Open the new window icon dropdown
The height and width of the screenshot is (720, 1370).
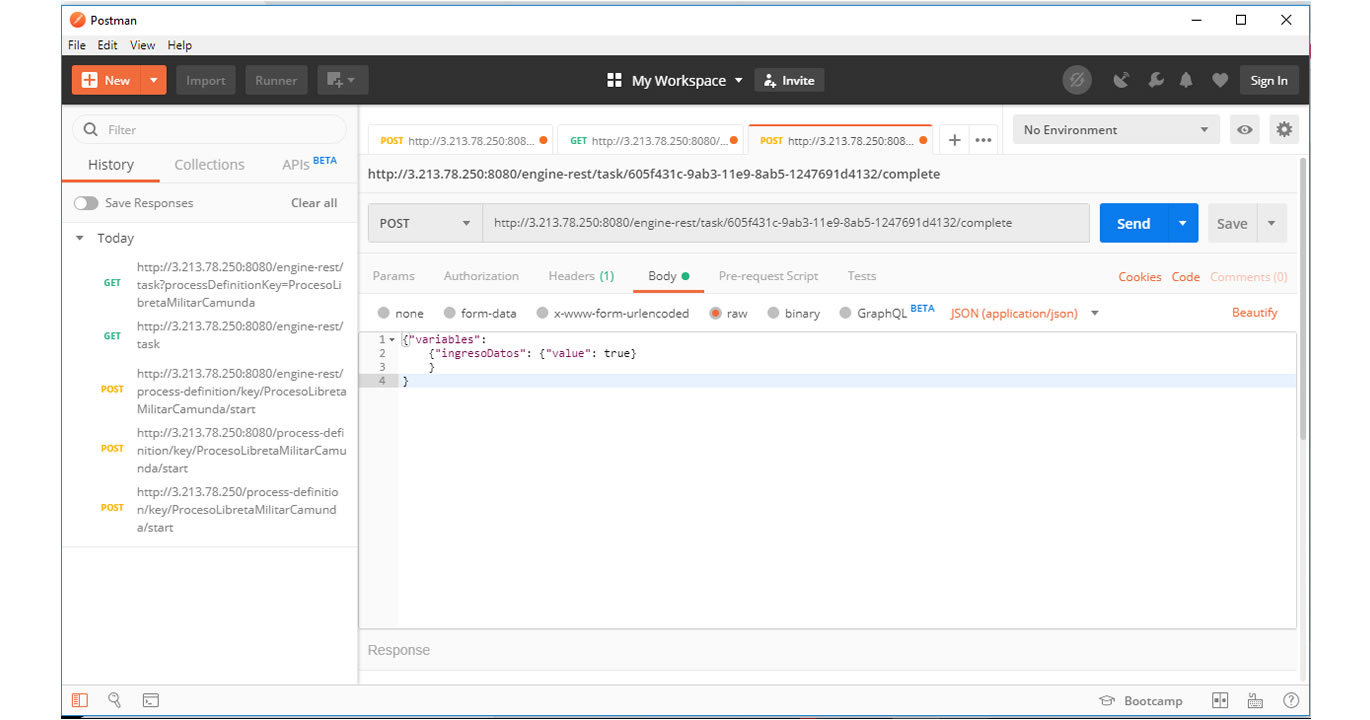343,80
